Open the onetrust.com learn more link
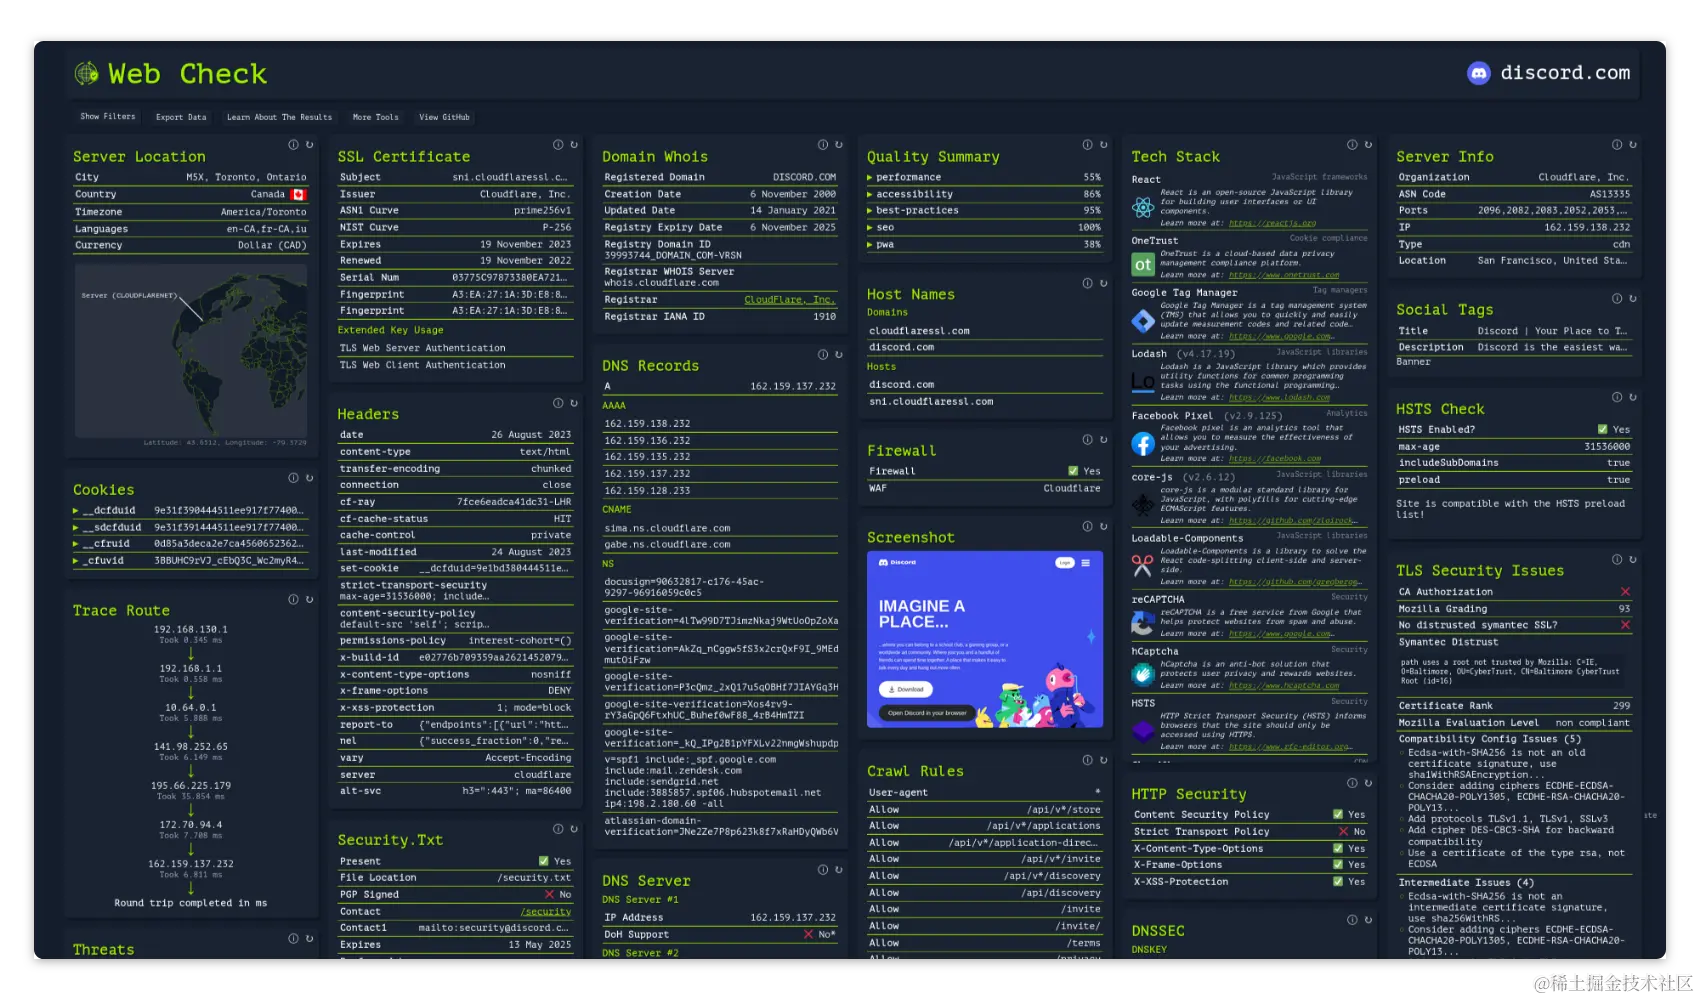 tap(1284, 275)
